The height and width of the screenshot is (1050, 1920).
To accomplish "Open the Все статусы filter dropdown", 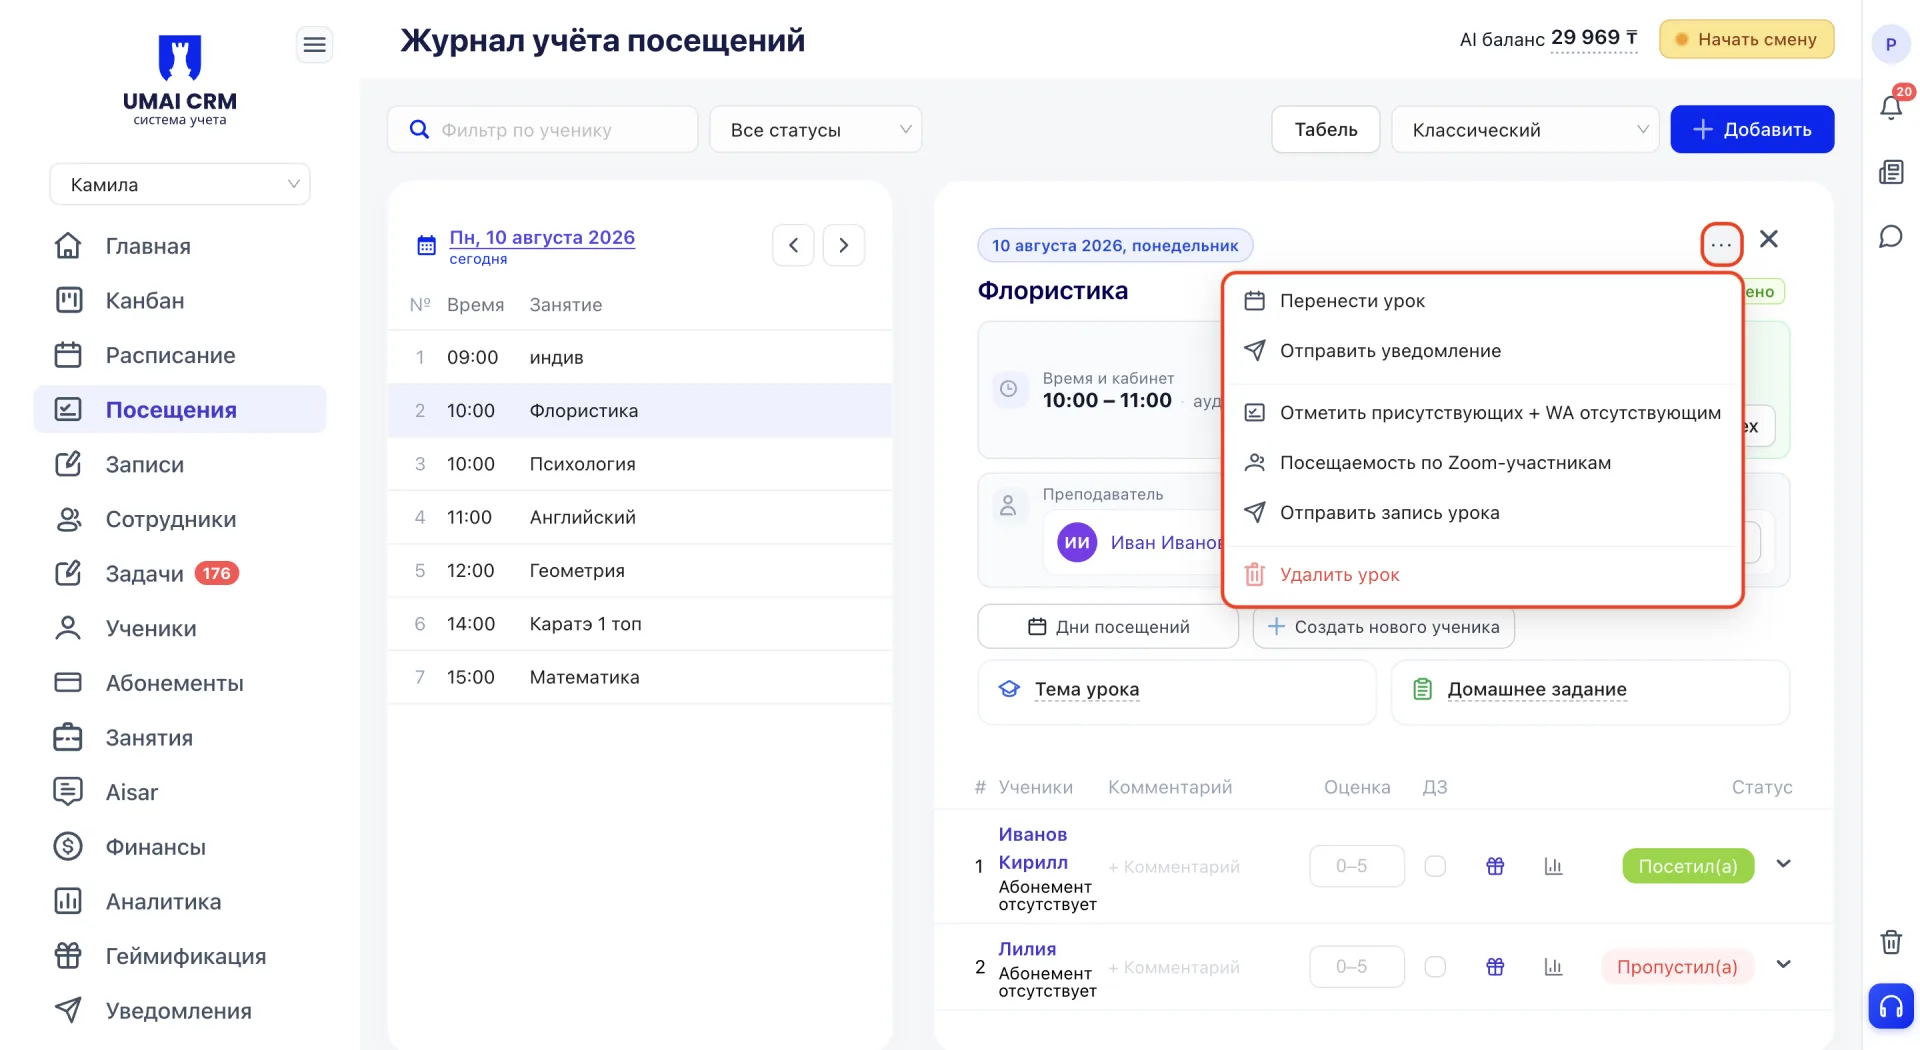I will pyautogui.click(x=816, y=130).
